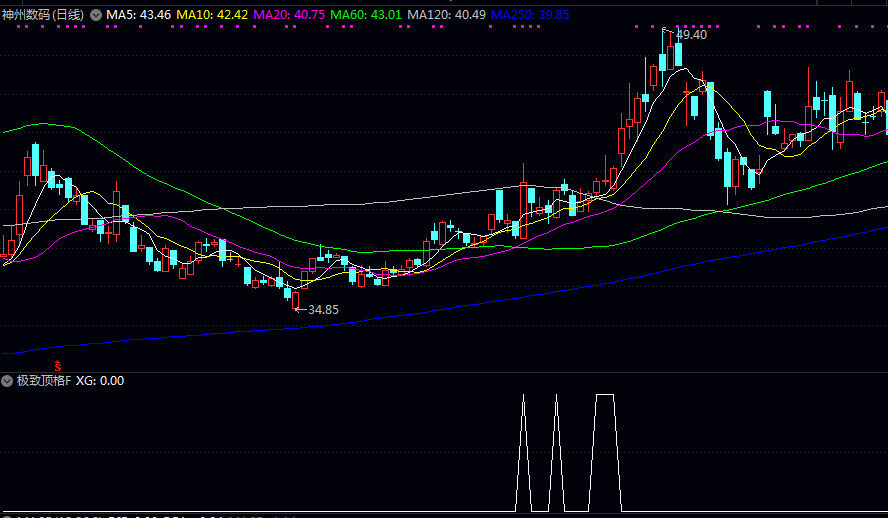This screenshot has height=518, width=888.
Task: Click the 神州数码(日线) chart title
Action: 43,15
